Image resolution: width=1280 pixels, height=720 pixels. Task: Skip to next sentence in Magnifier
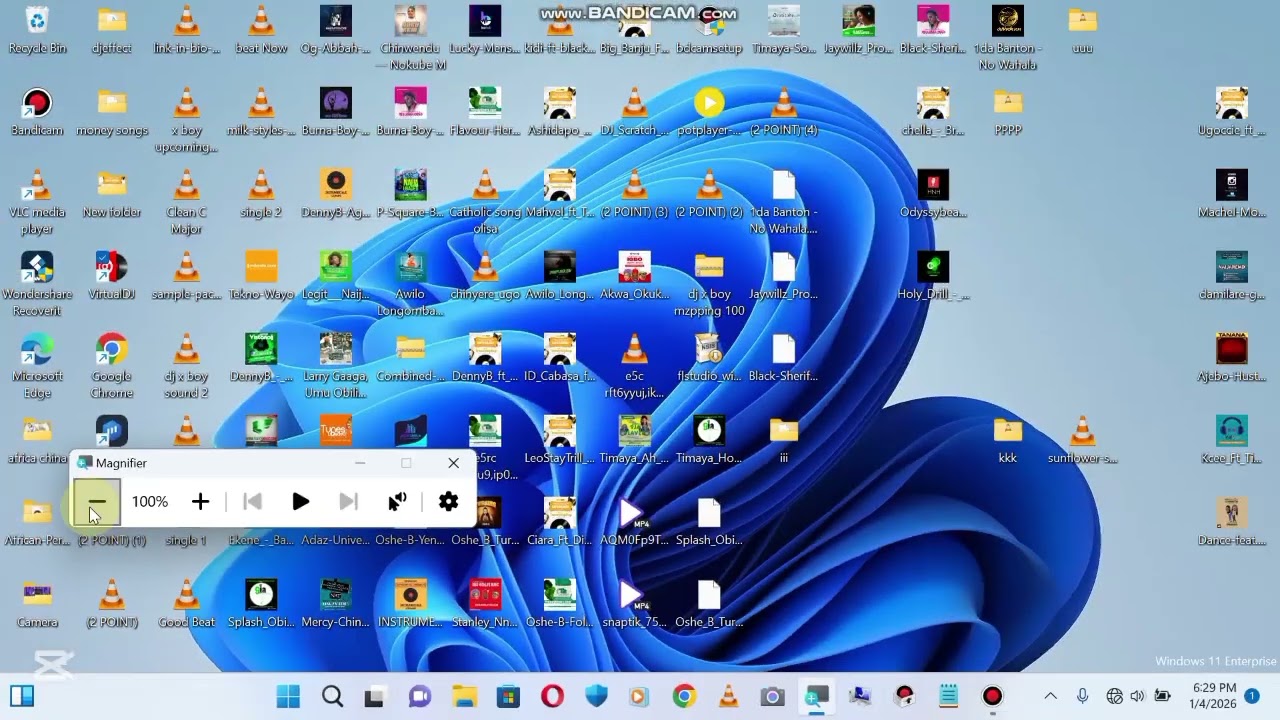tap(348, 502)
